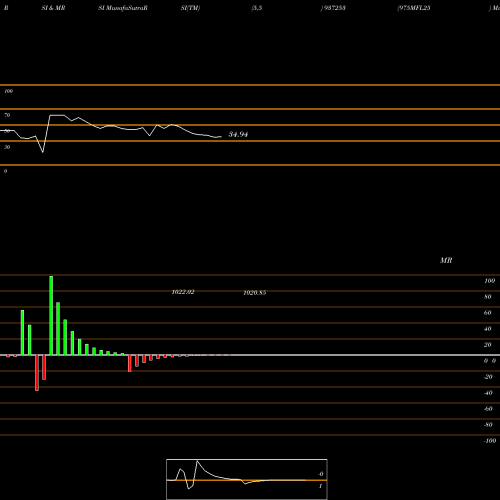Select the 1022.02 price label
This screenshot has height=500, width=500.
point(183,292)
